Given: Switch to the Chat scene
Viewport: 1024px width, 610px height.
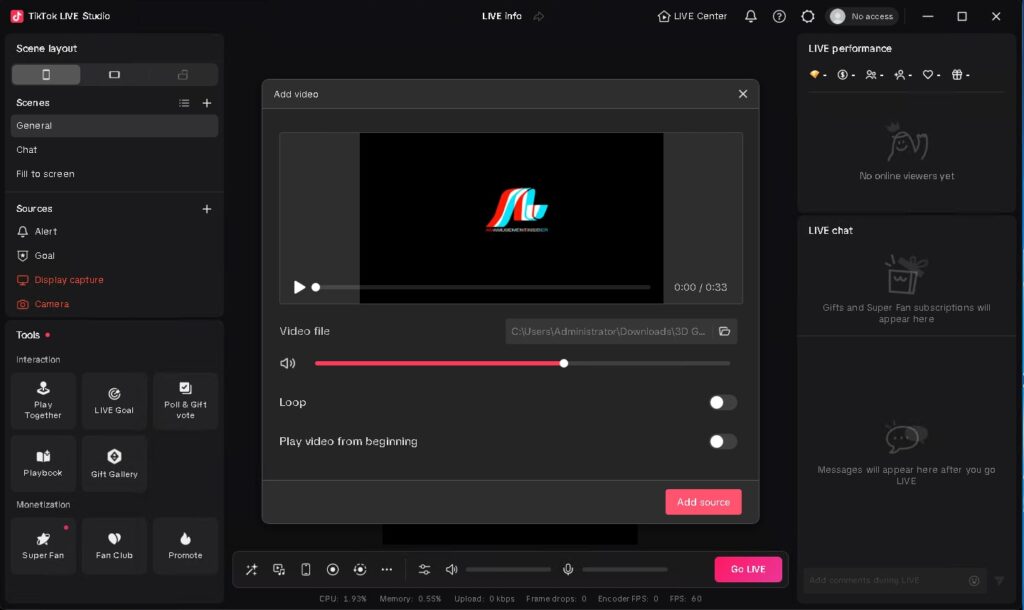Looking at the screenshot, I should (27, 149).
